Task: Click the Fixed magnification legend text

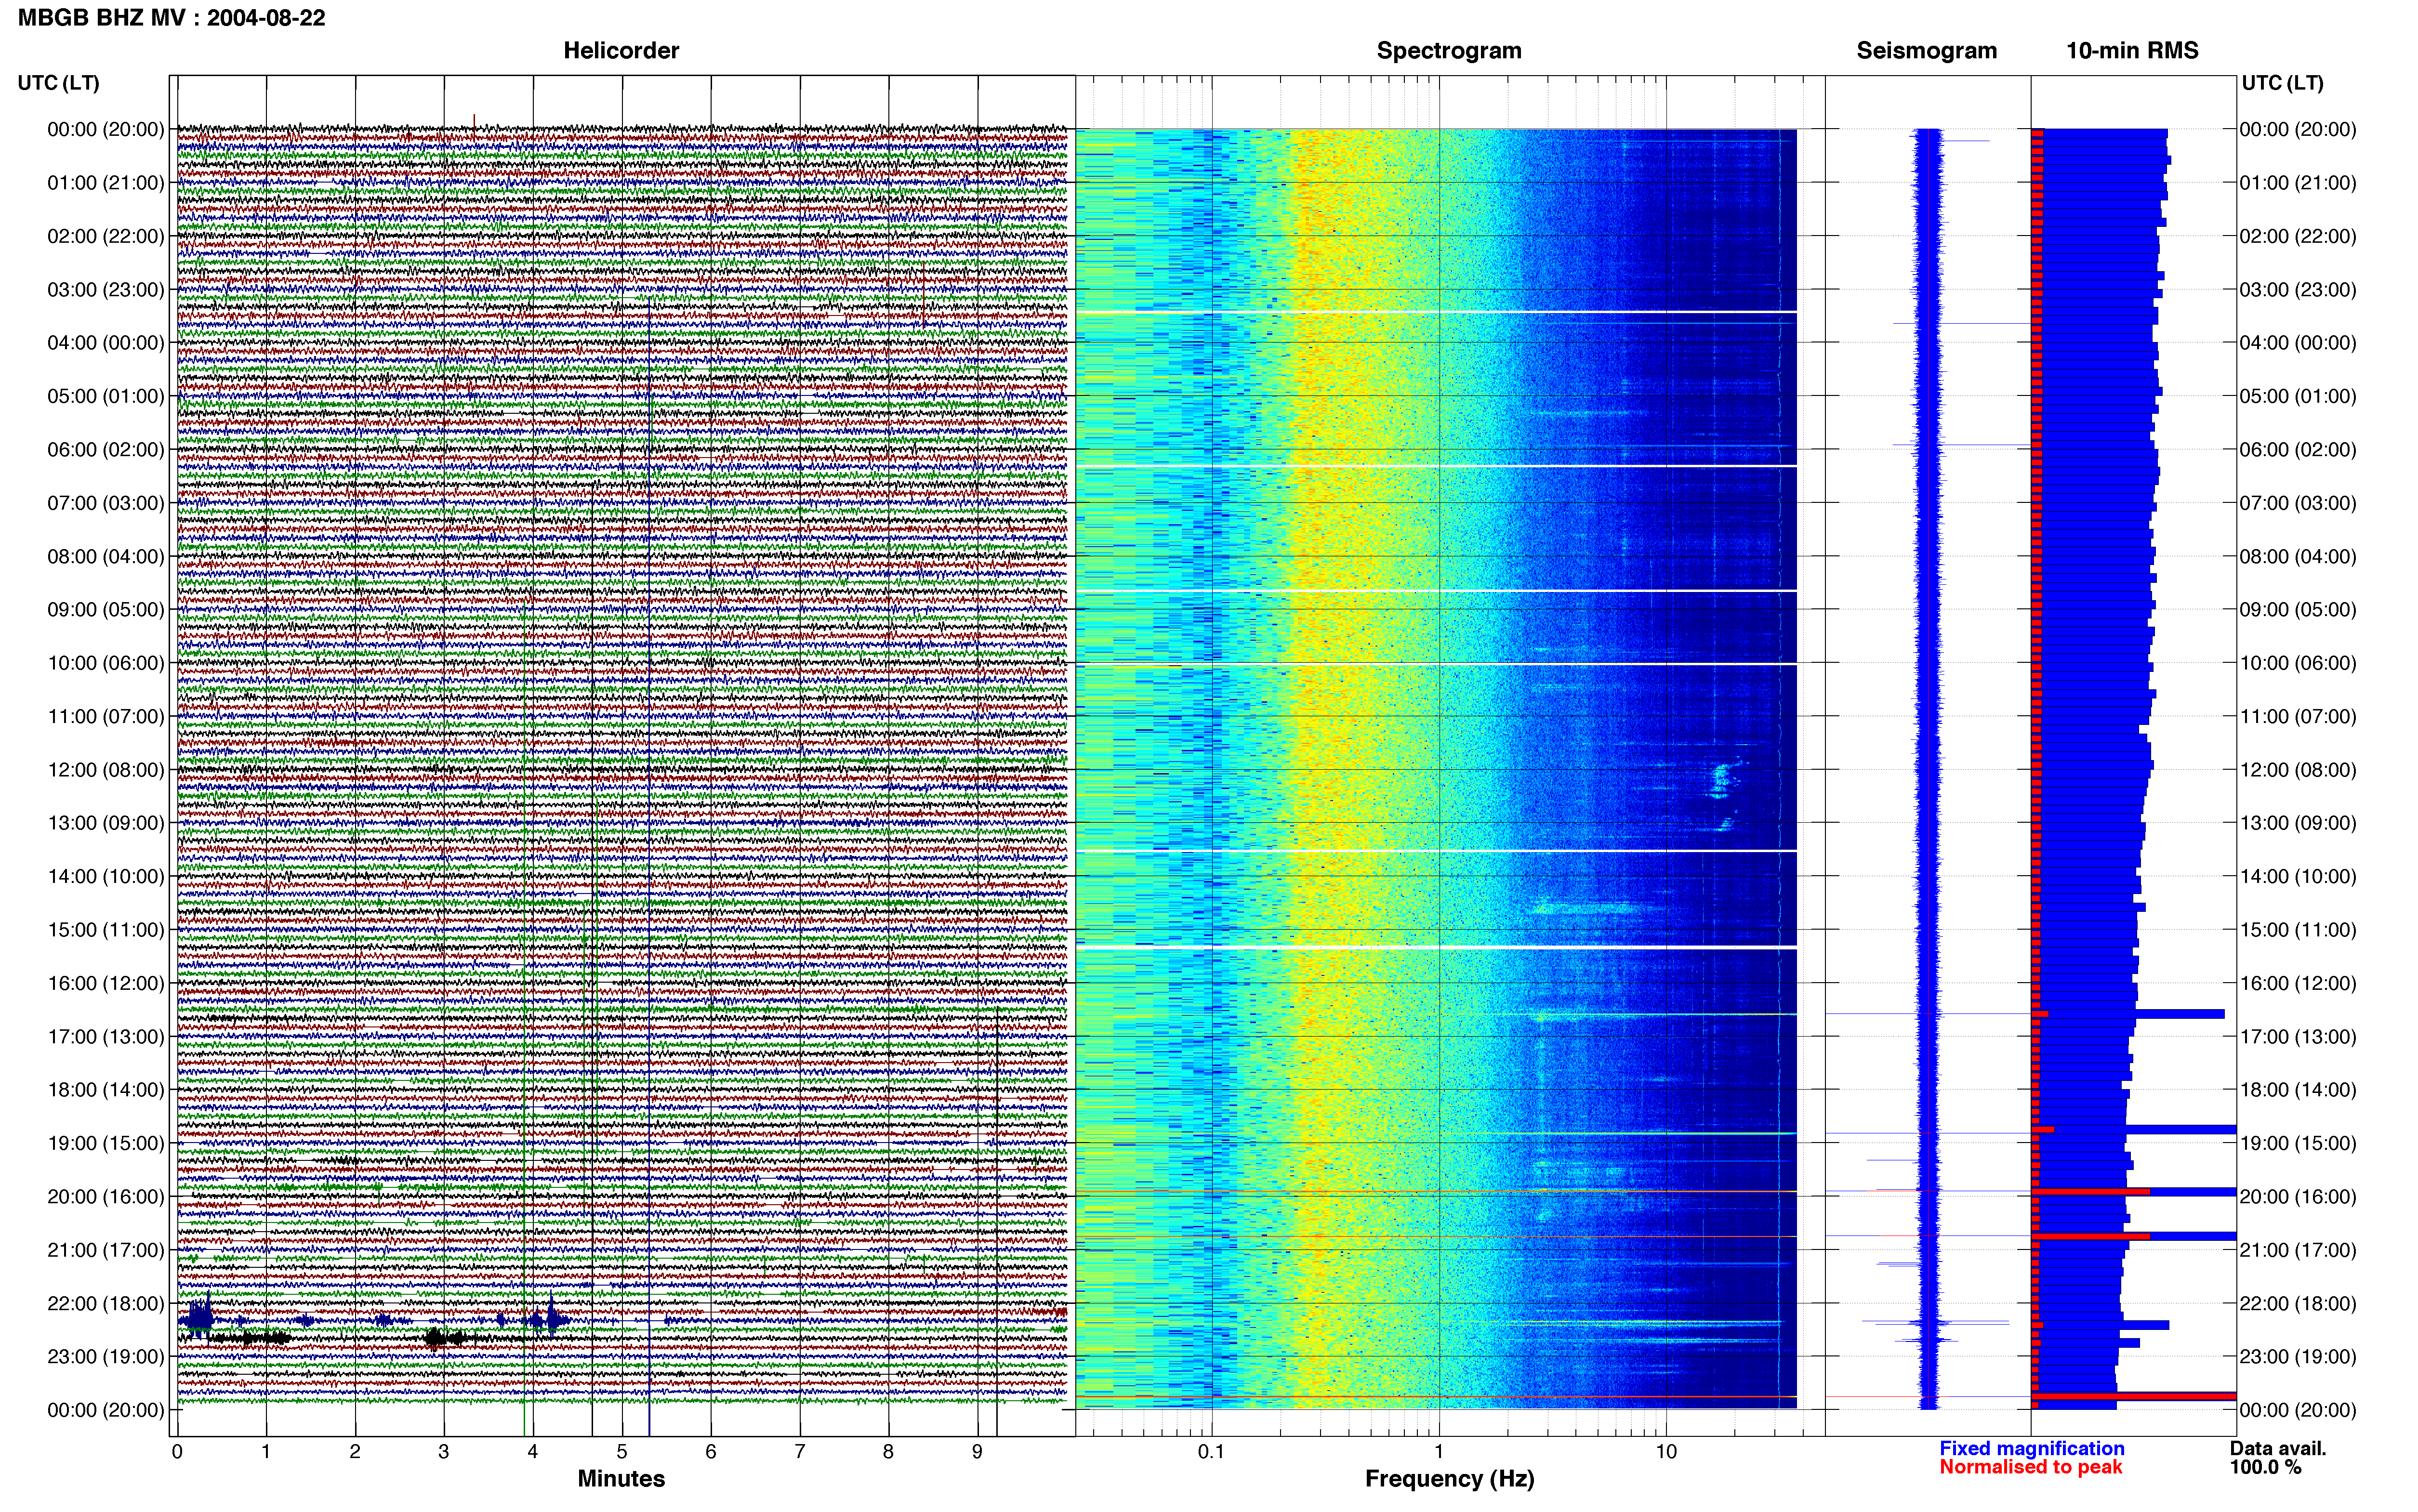Action: tap(2032, 1448)
